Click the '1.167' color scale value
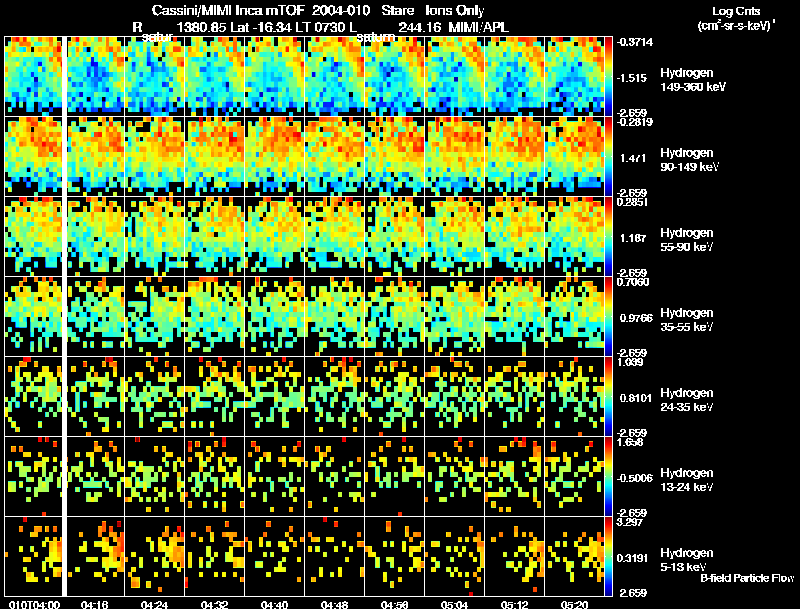The image size is (800, 609). click(x=633, y=238)
